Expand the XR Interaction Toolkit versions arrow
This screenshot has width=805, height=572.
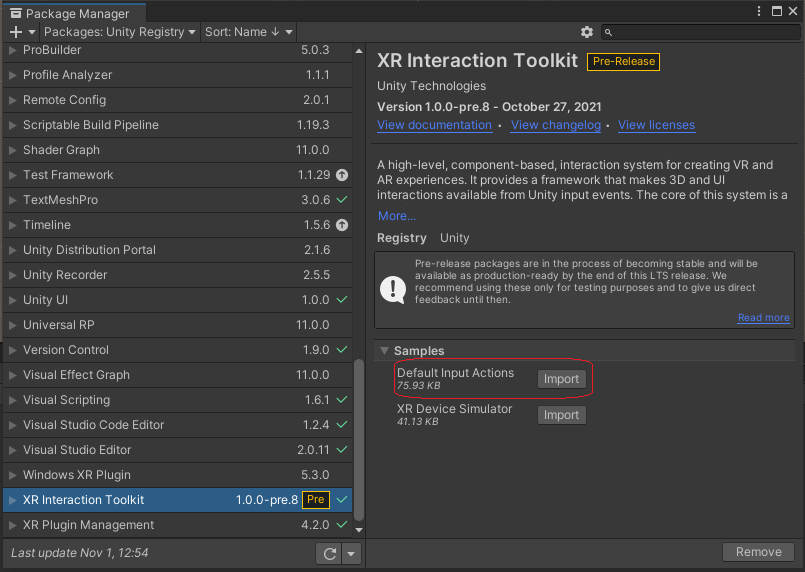(x=13, y=500)
